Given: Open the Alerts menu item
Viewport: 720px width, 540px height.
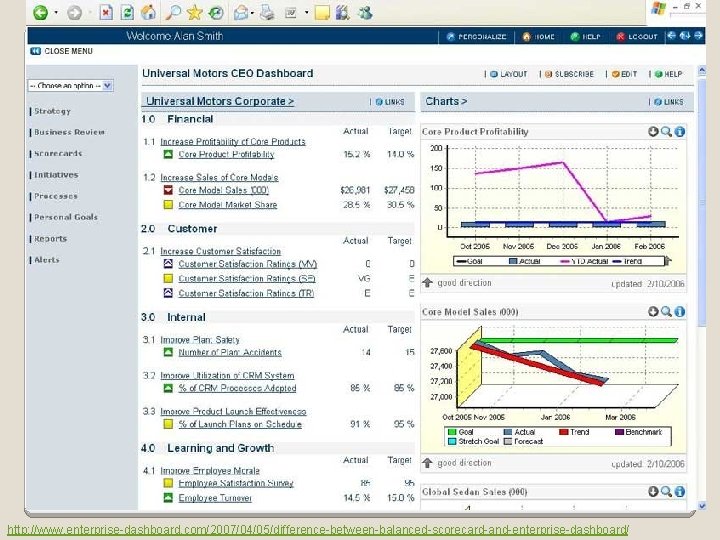Looking at the screenshot, I should [46, 260].
